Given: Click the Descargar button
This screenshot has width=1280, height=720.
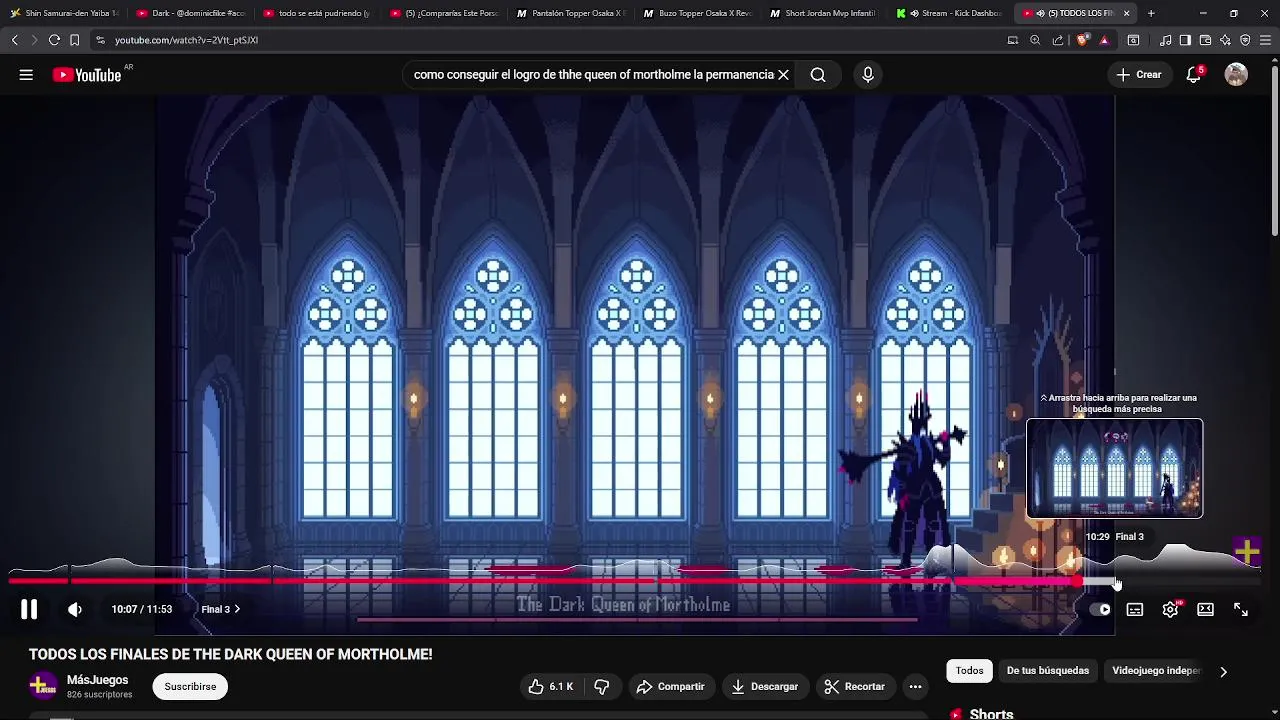Looking at the screenshot, I should (x=765, y=686).
